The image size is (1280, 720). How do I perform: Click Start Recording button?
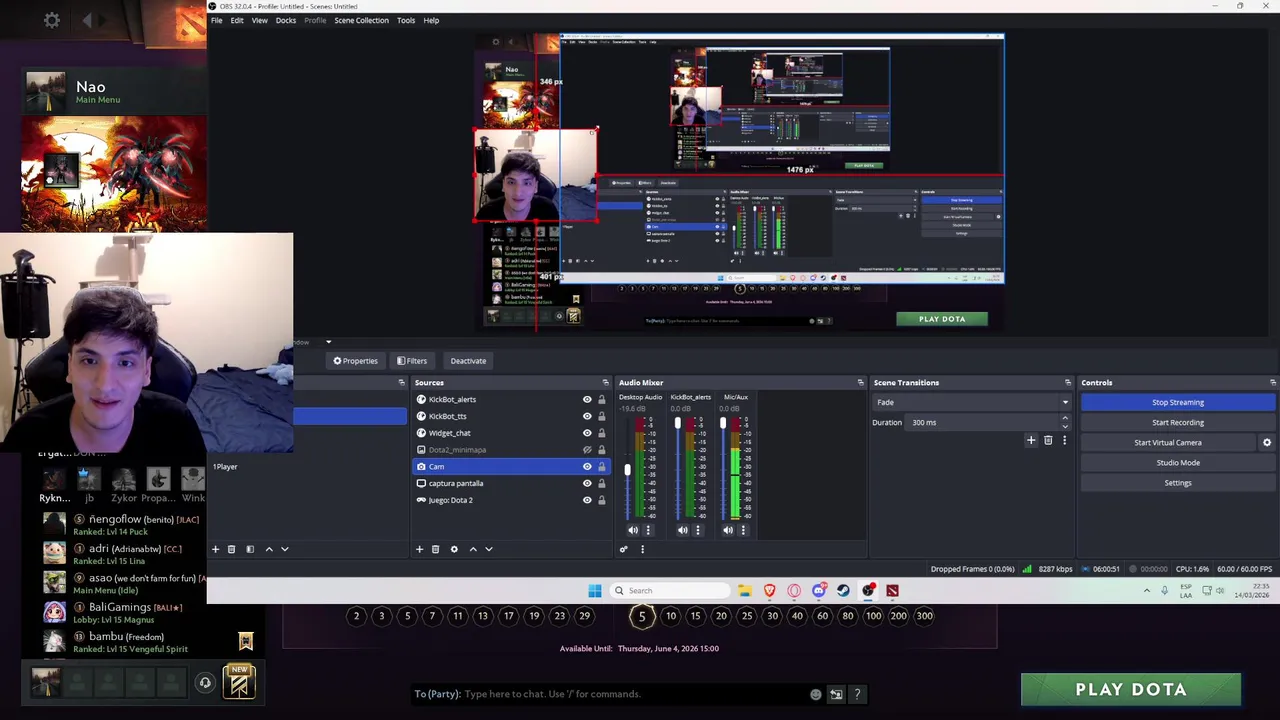1178,422
